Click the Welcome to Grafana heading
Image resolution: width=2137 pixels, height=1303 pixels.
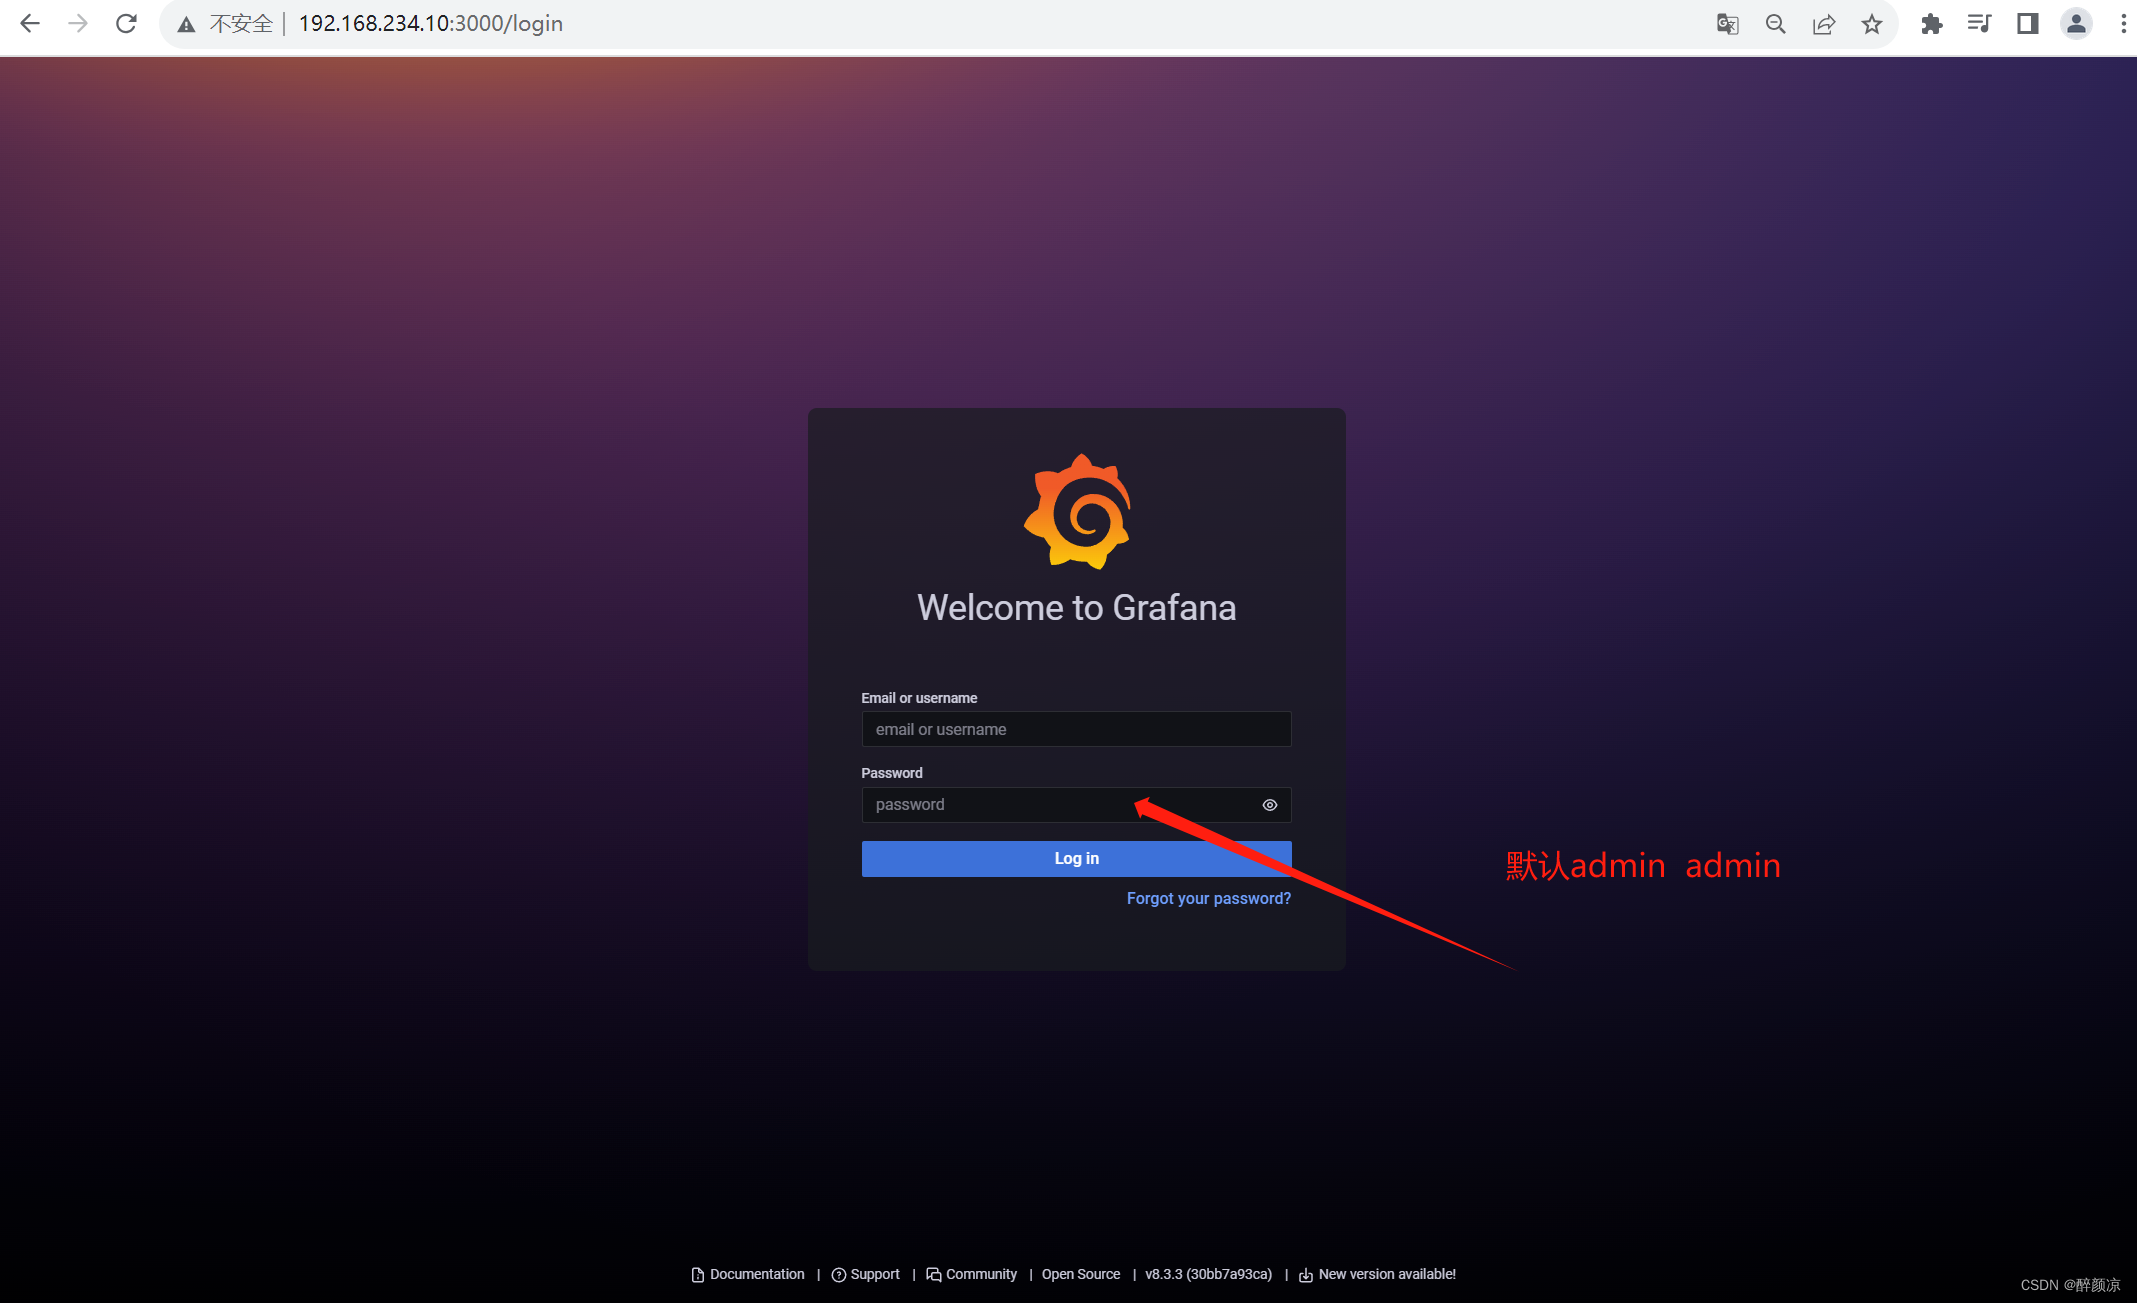point(1076,607)
